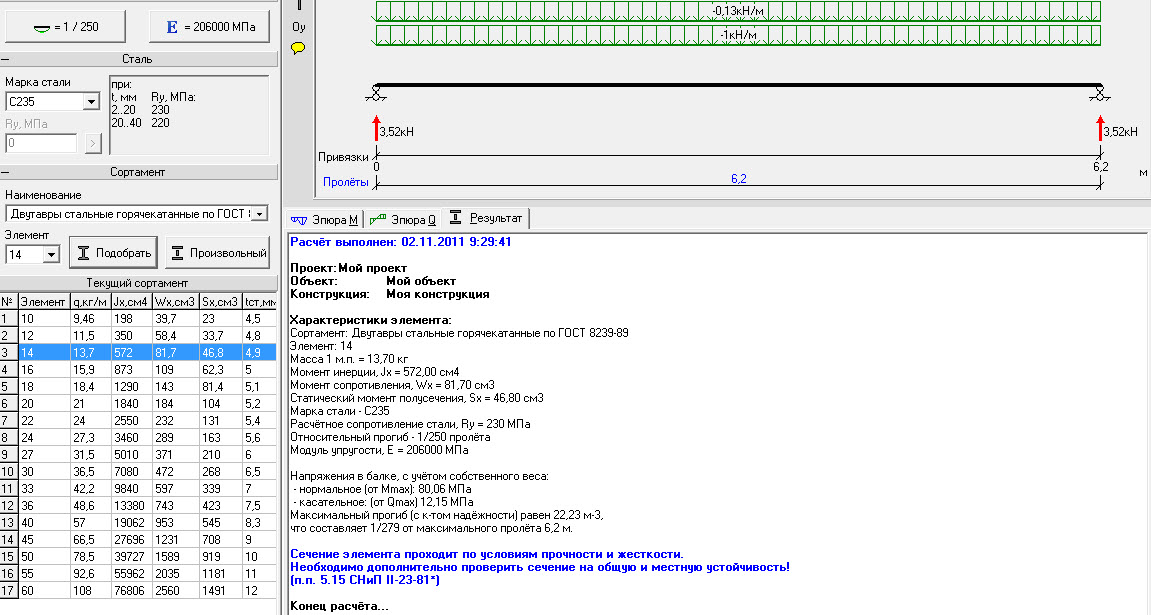Click the tст,мм column header

[x=260, y=302]
